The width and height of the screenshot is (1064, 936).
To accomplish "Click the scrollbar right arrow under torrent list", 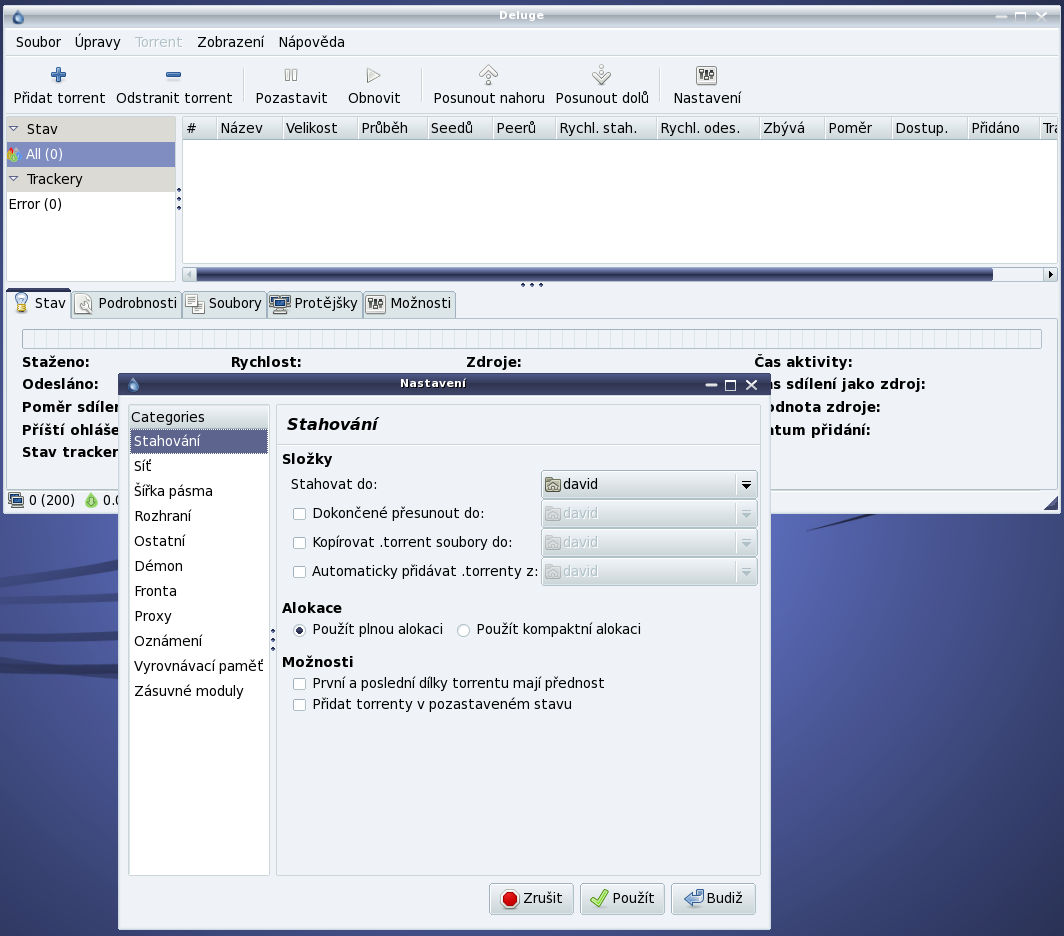I will (x=1050, y=275).
